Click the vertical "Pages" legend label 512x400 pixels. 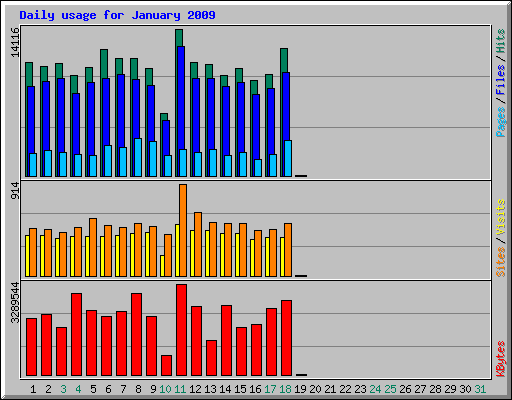tap(501, 122)
